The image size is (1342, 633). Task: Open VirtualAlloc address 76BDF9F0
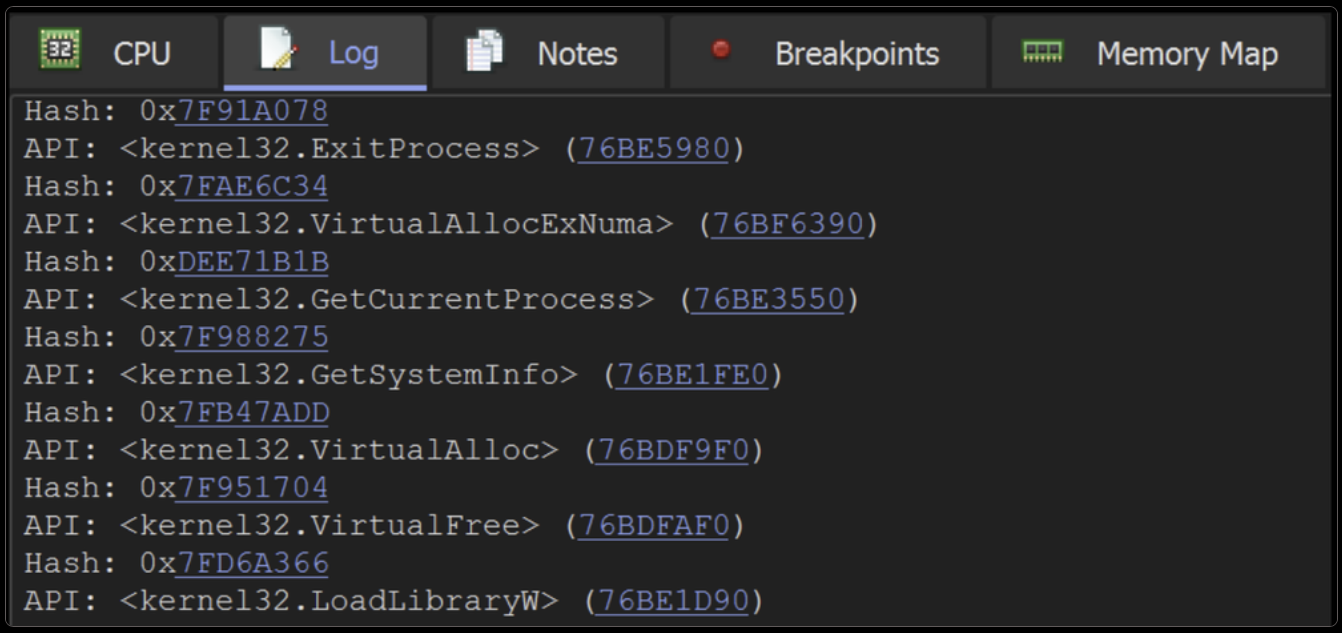672,450
